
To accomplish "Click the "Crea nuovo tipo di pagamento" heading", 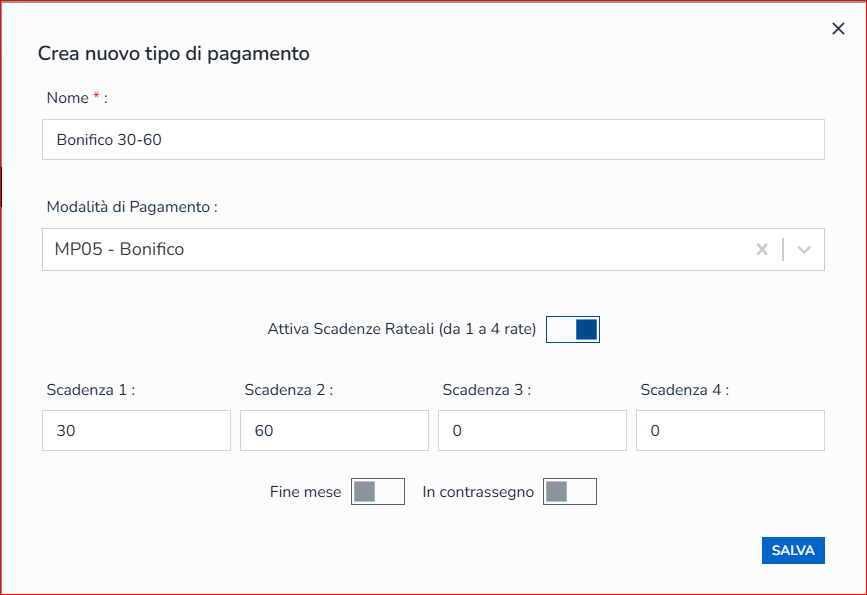I will (x=173, y=54).
